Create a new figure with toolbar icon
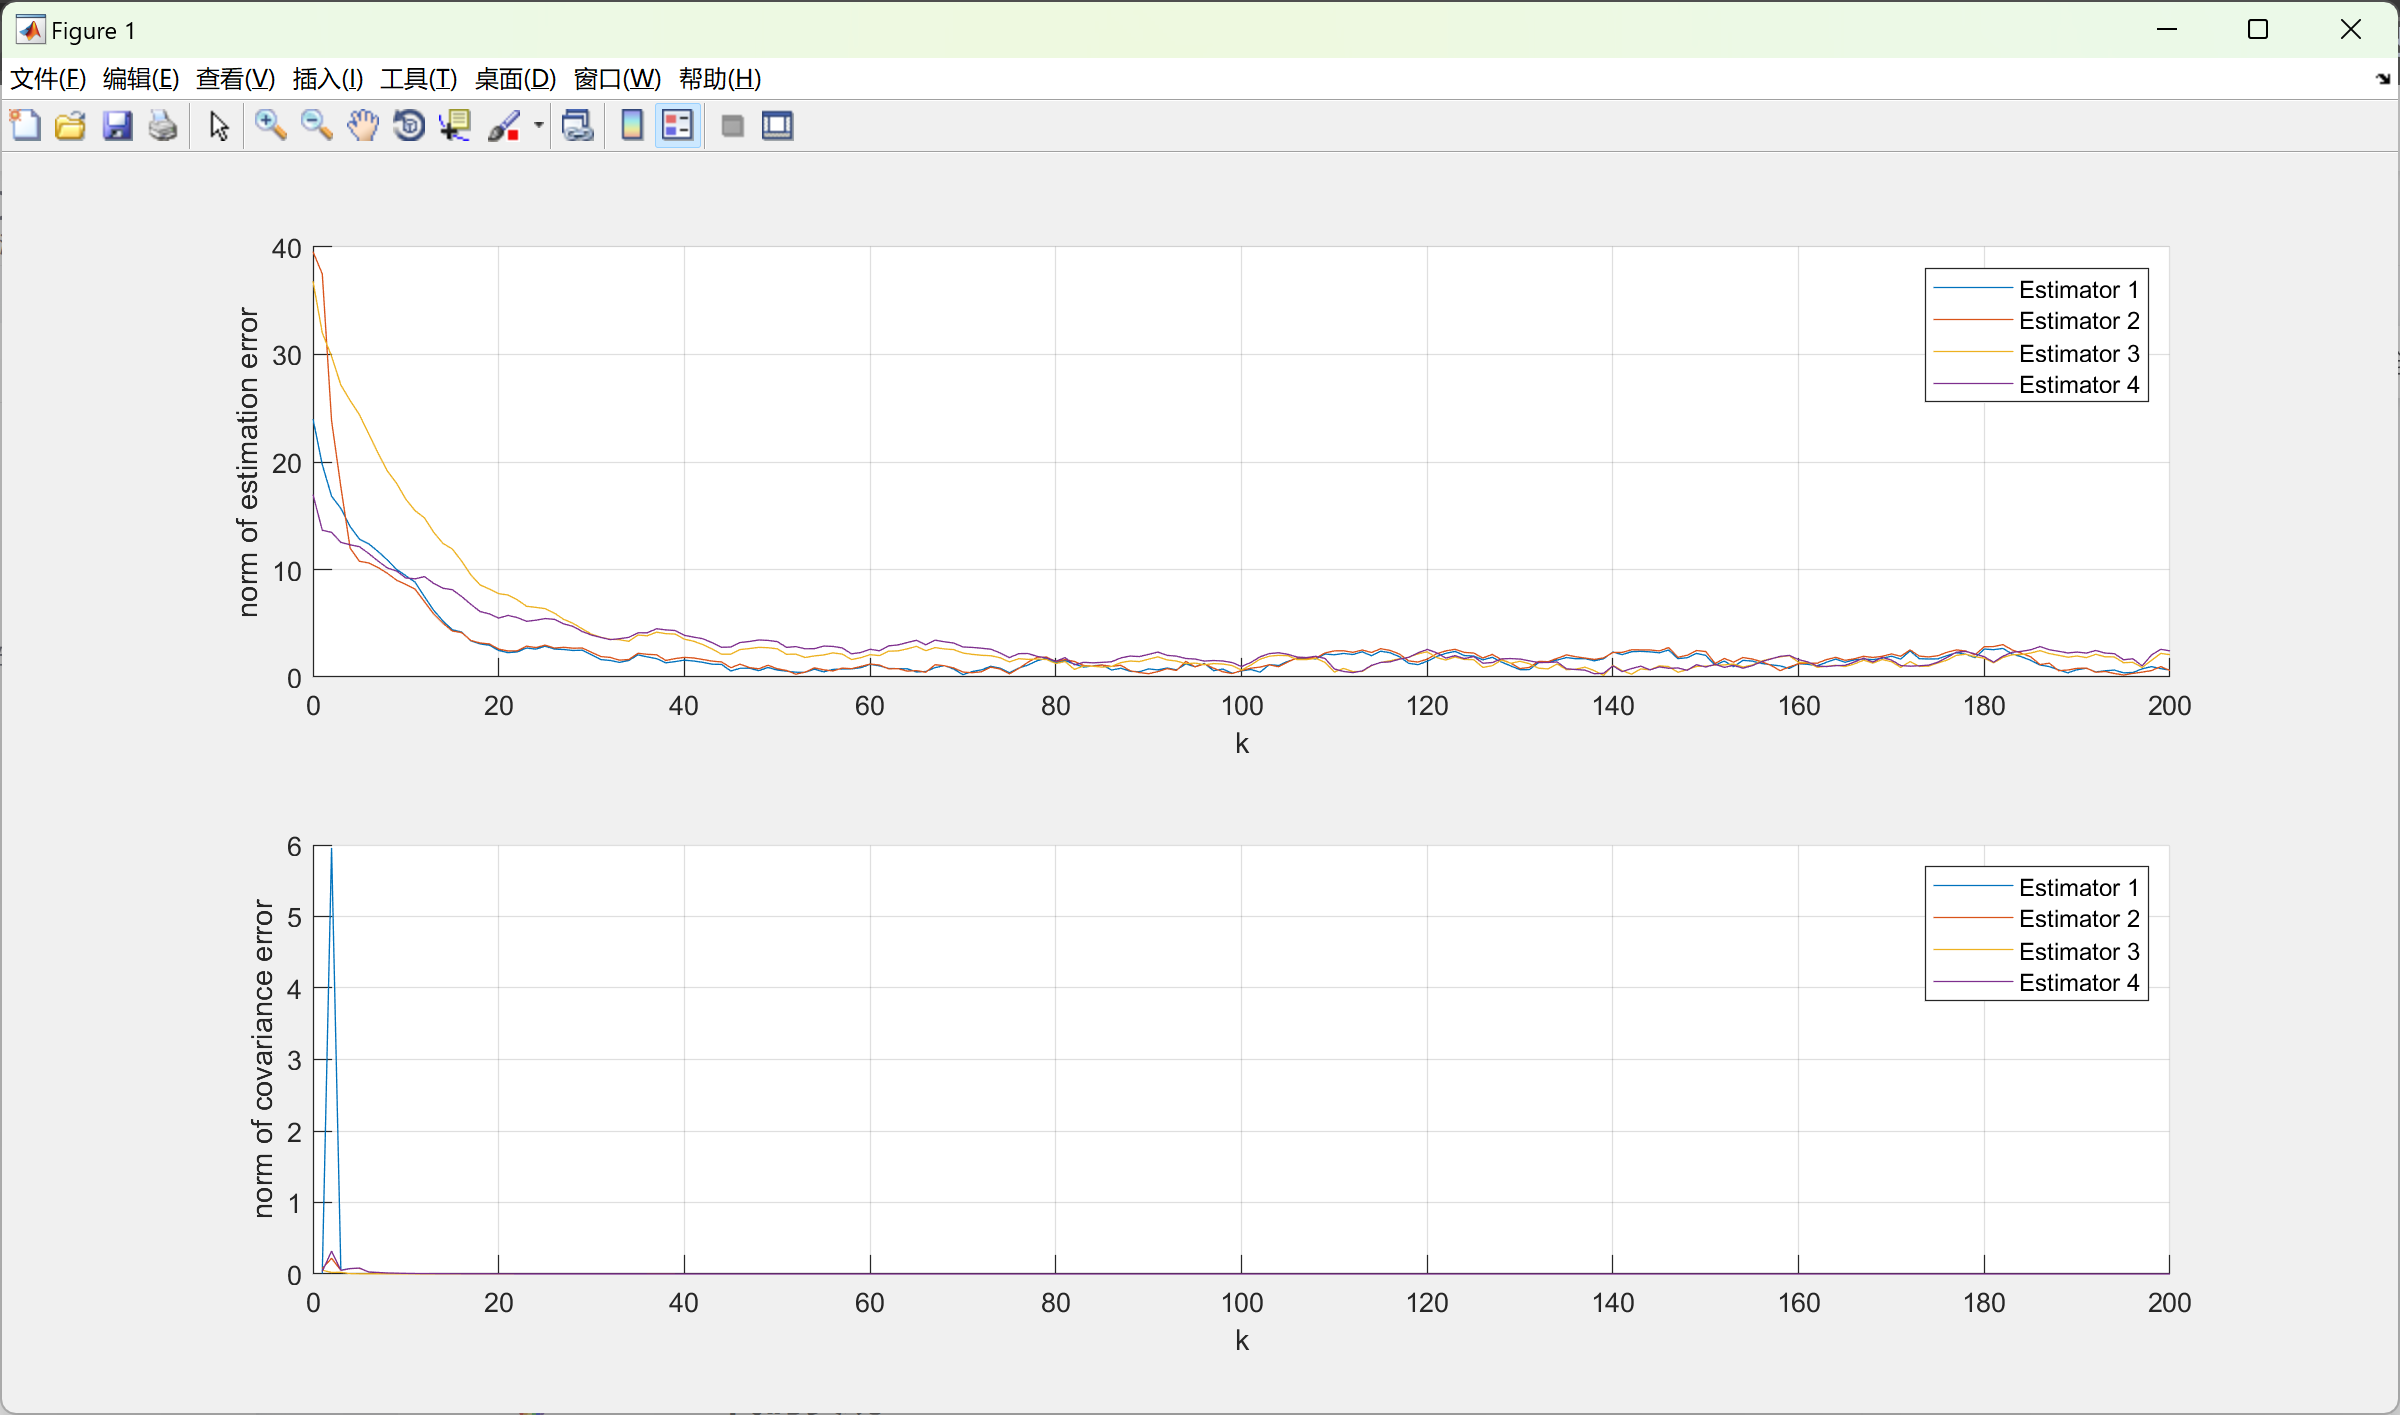This screenshot has width=2400, height=1415. [x=25, y=126]
